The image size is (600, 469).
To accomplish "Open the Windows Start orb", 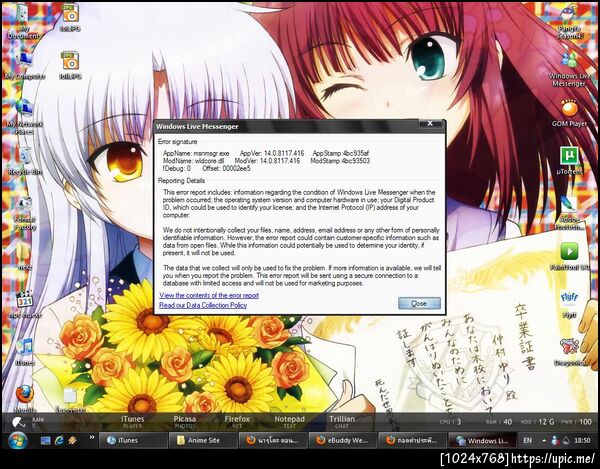I will [17, 440].
